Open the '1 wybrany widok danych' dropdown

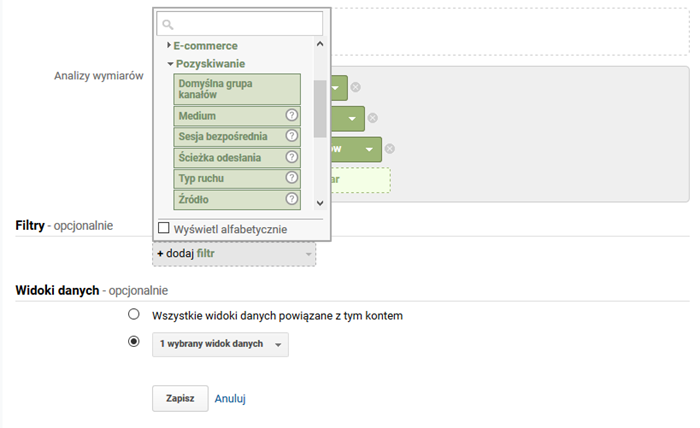click(x=223, y=344)
